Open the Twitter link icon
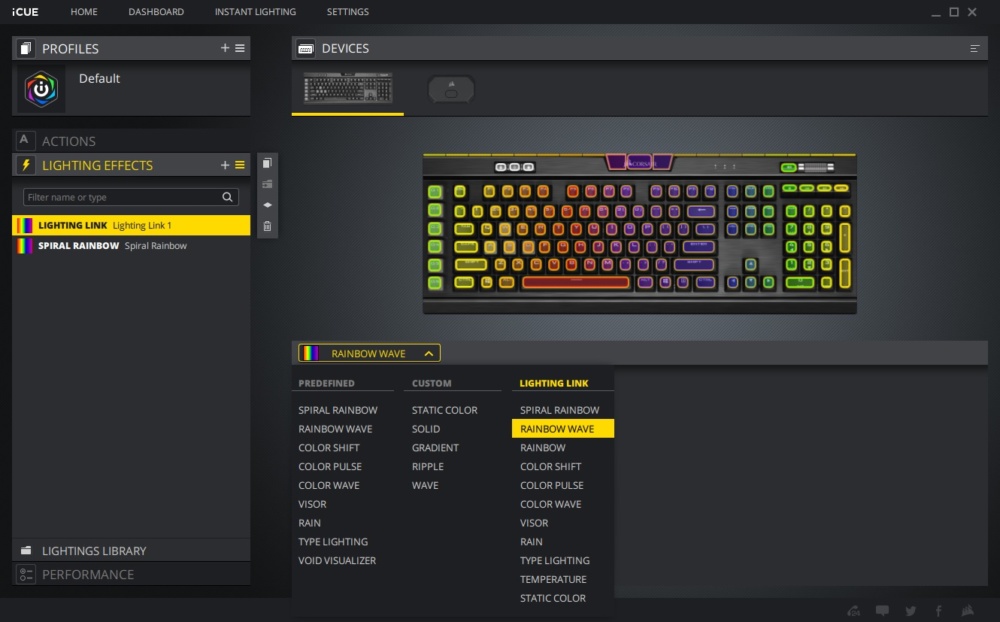The image size is (1000, 622). coord(911,611)
